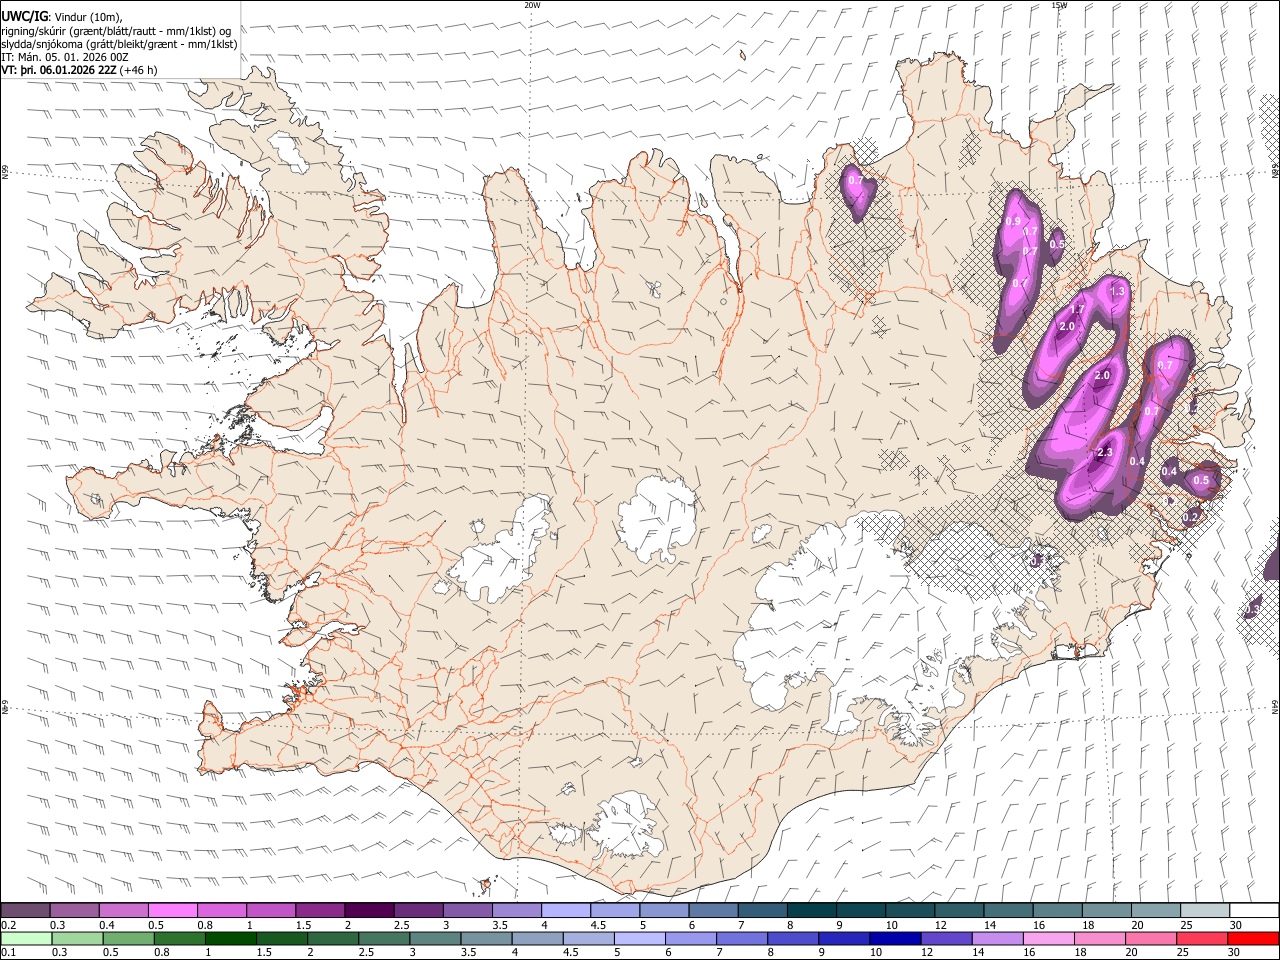The width and height of the screenshot is (1280, 960).
Task: Click the light violet 14 mm rain swatch
Action: [x=998, y=938]
